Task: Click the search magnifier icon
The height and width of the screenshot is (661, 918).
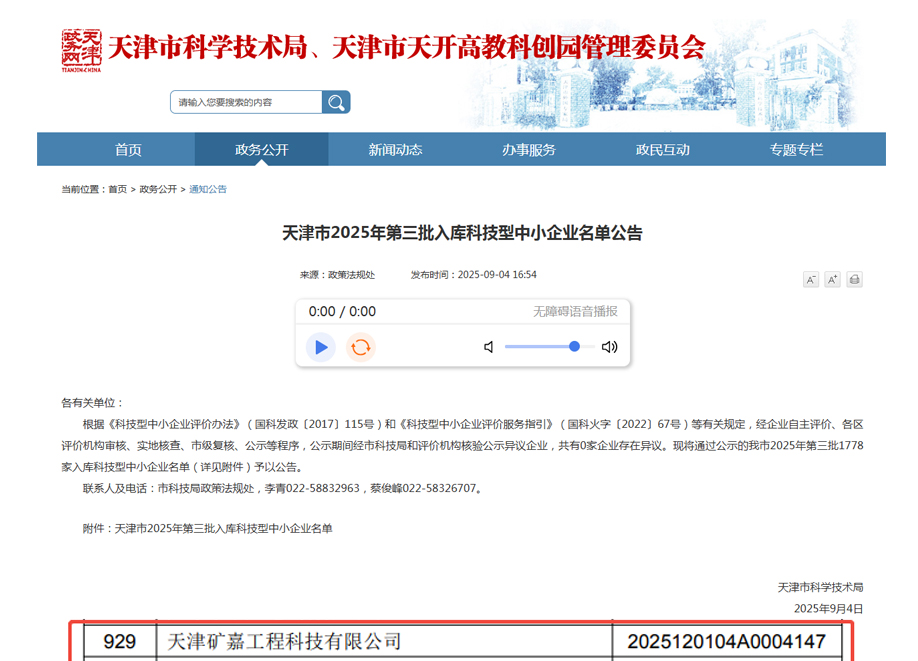Action: [336, 102]
